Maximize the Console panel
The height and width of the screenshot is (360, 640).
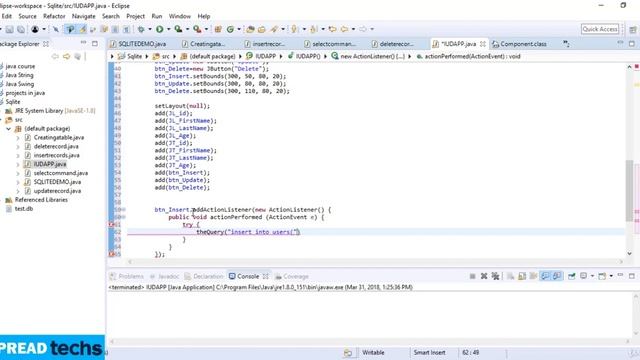632,276
